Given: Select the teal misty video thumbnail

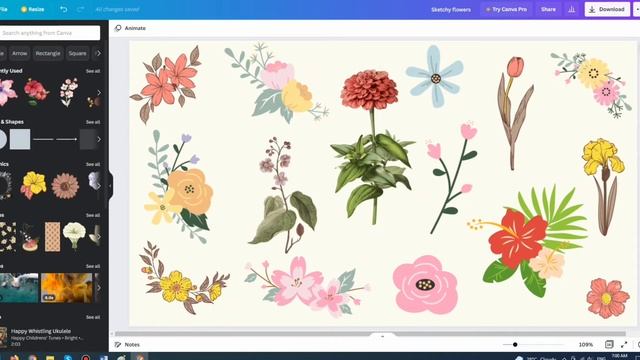Looking at the screenshot, I should pos(19,288).
